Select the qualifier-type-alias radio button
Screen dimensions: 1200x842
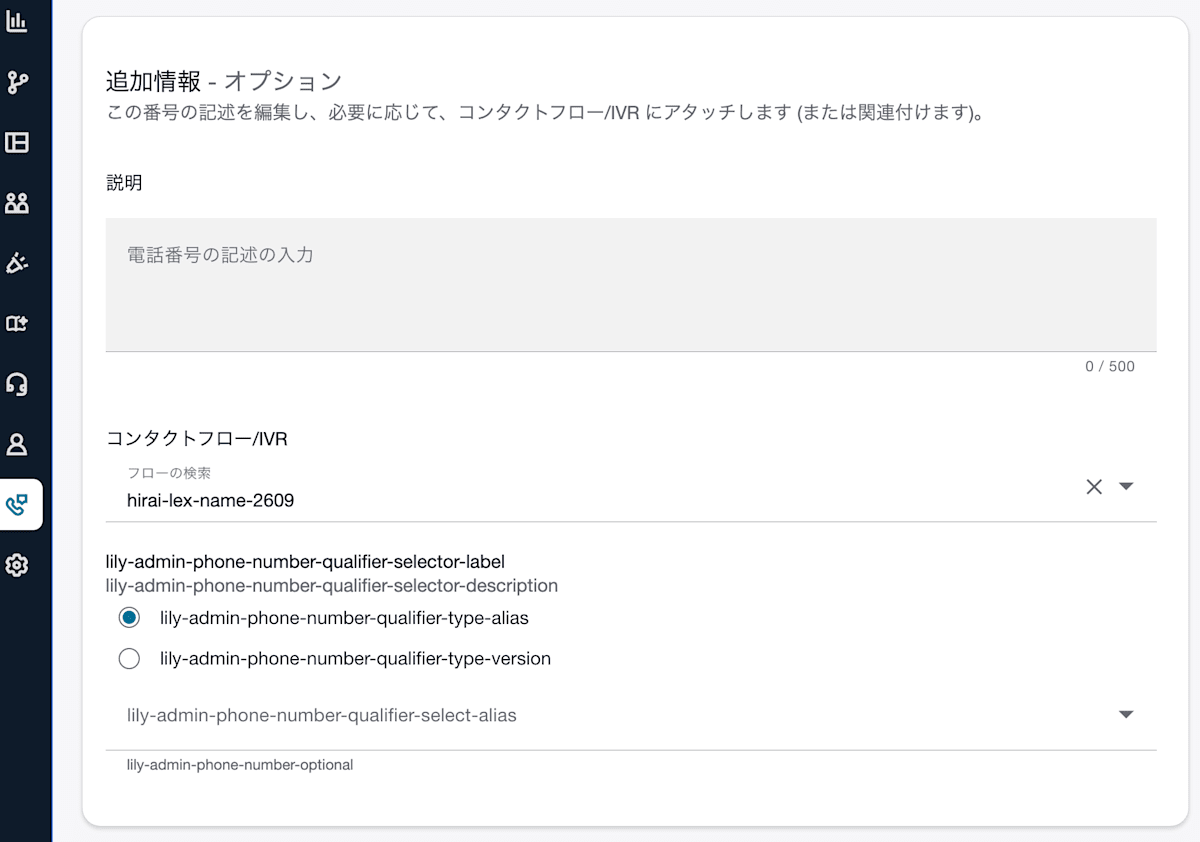click(129, 618)
